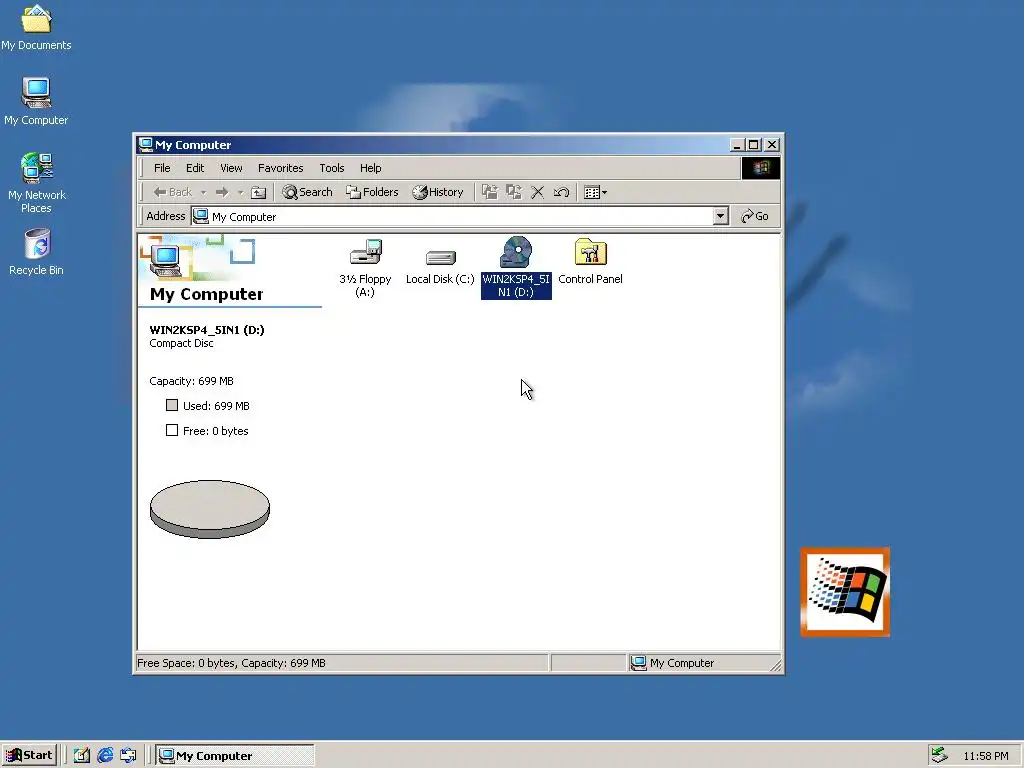This screenshot has height=768, width=1024.
Task: Click the Delete toolbar icon
Action: pyautogui.click(x=537, y=192)
